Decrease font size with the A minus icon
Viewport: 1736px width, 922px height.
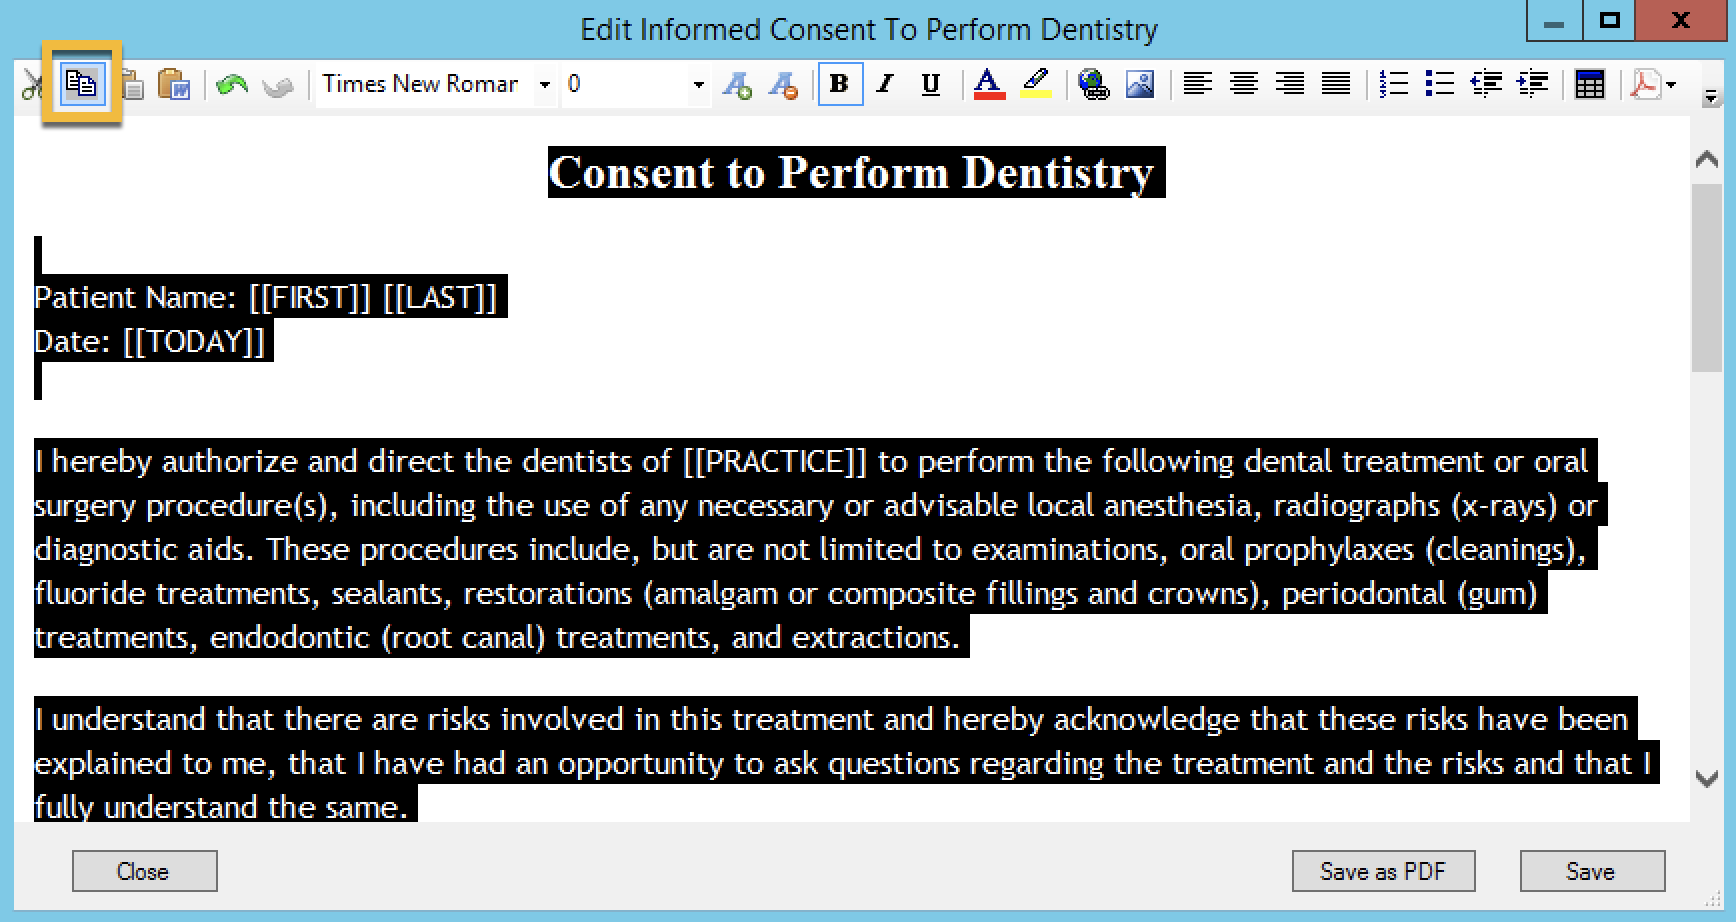783,85
